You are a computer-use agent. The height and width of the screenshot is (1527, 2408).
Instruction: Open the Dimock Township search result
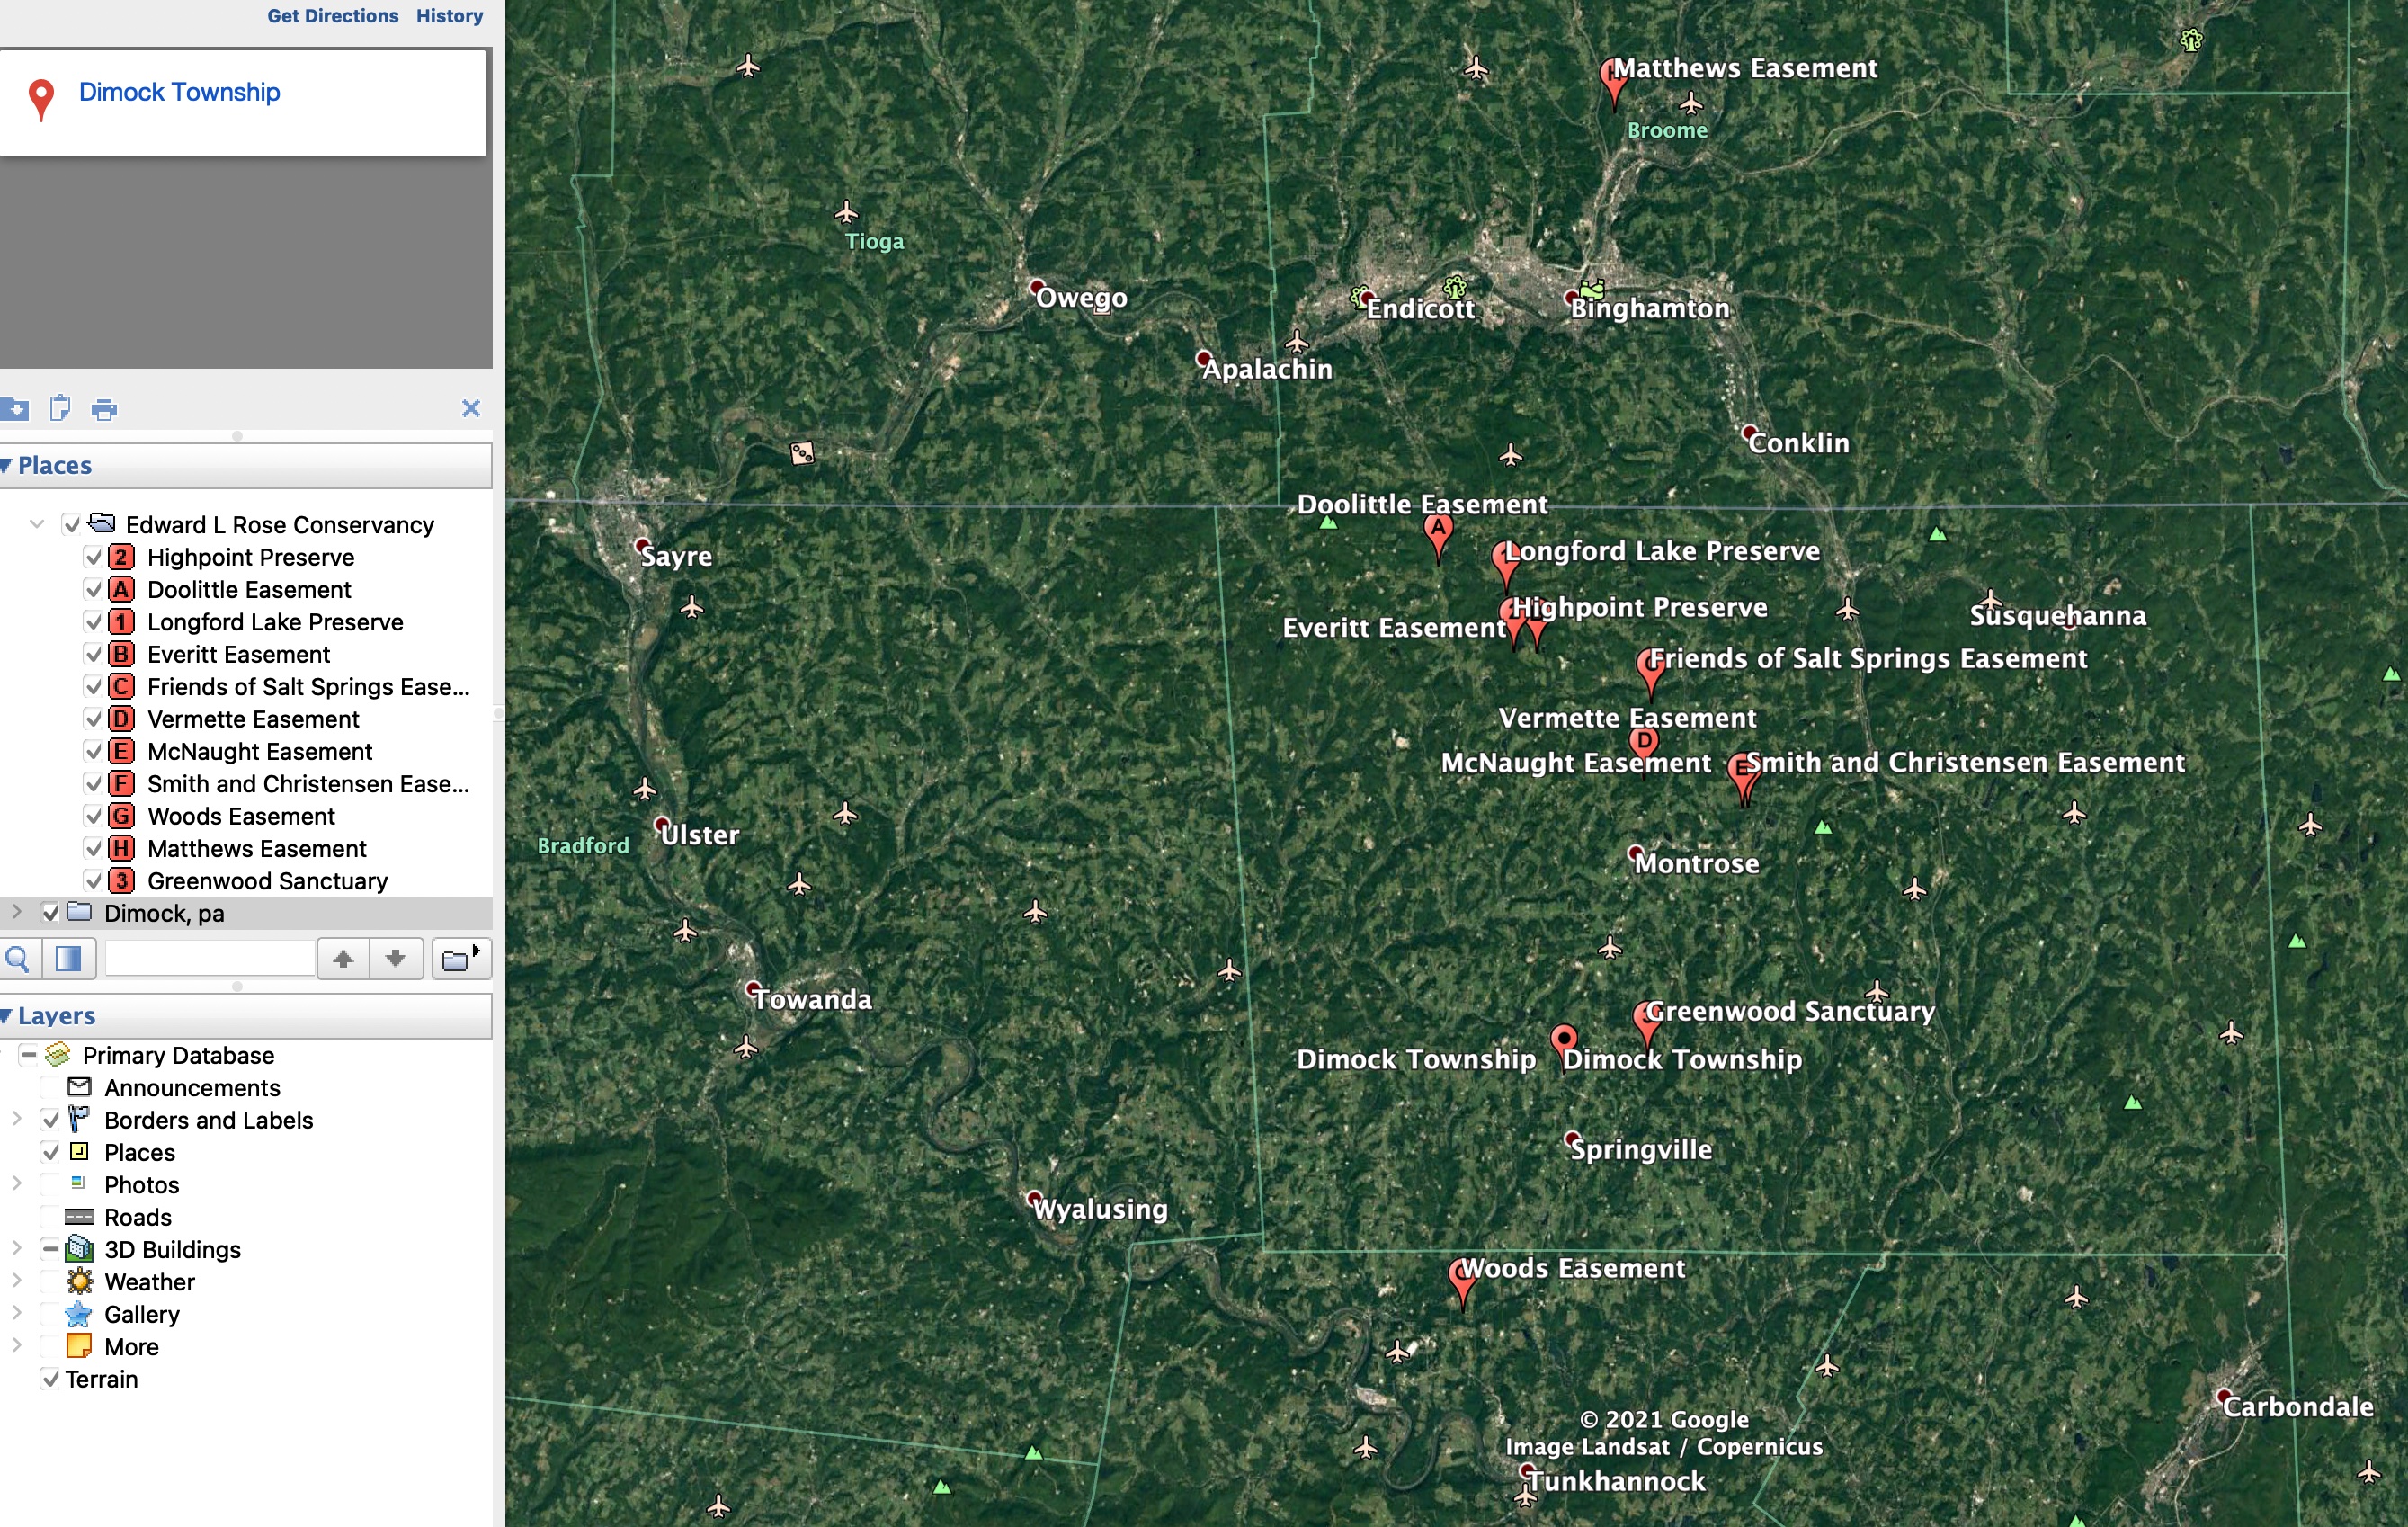click(x=179, y=92)
